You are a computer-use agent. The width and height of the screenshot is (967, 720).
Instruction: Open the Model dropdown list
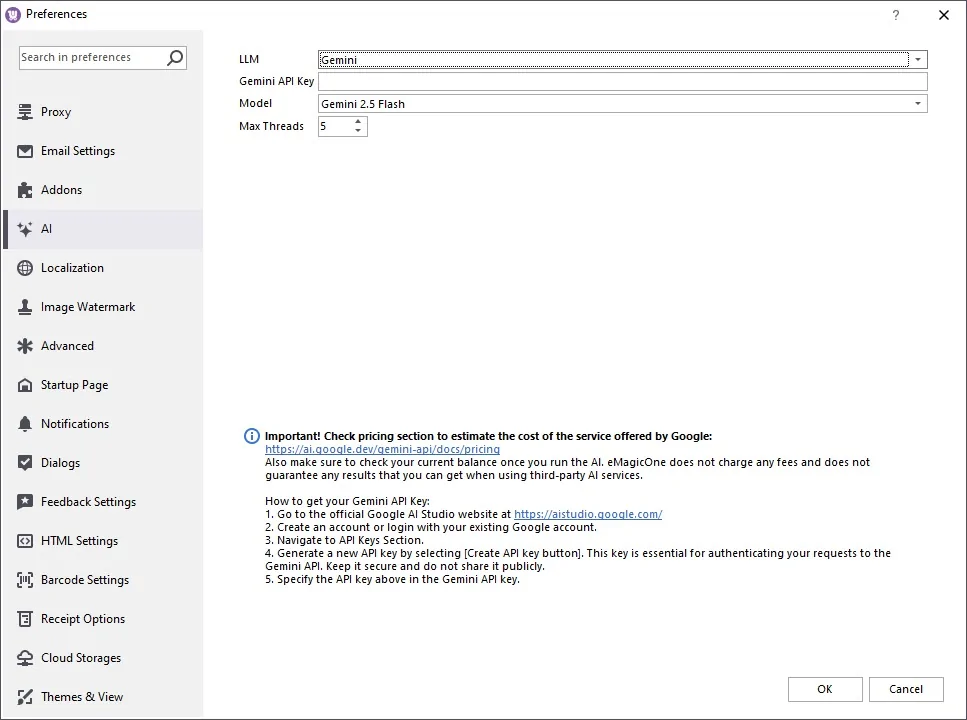click(x=918, y=104)
